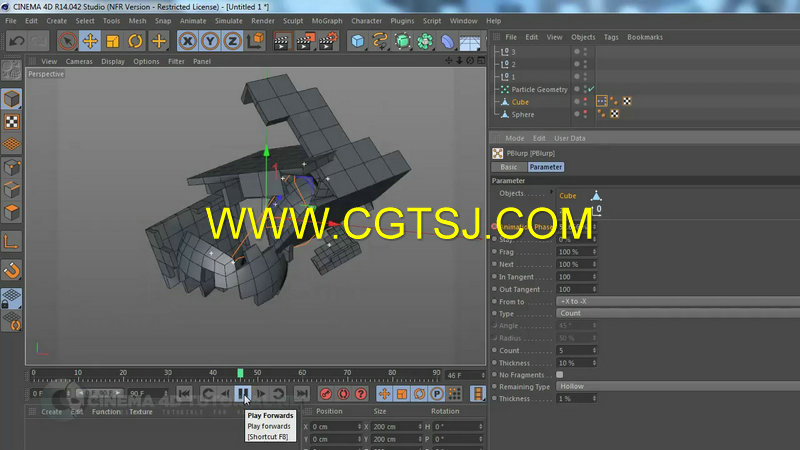
Task: Click Make Editable icon in left sidebar
Action: pos(11,70)
